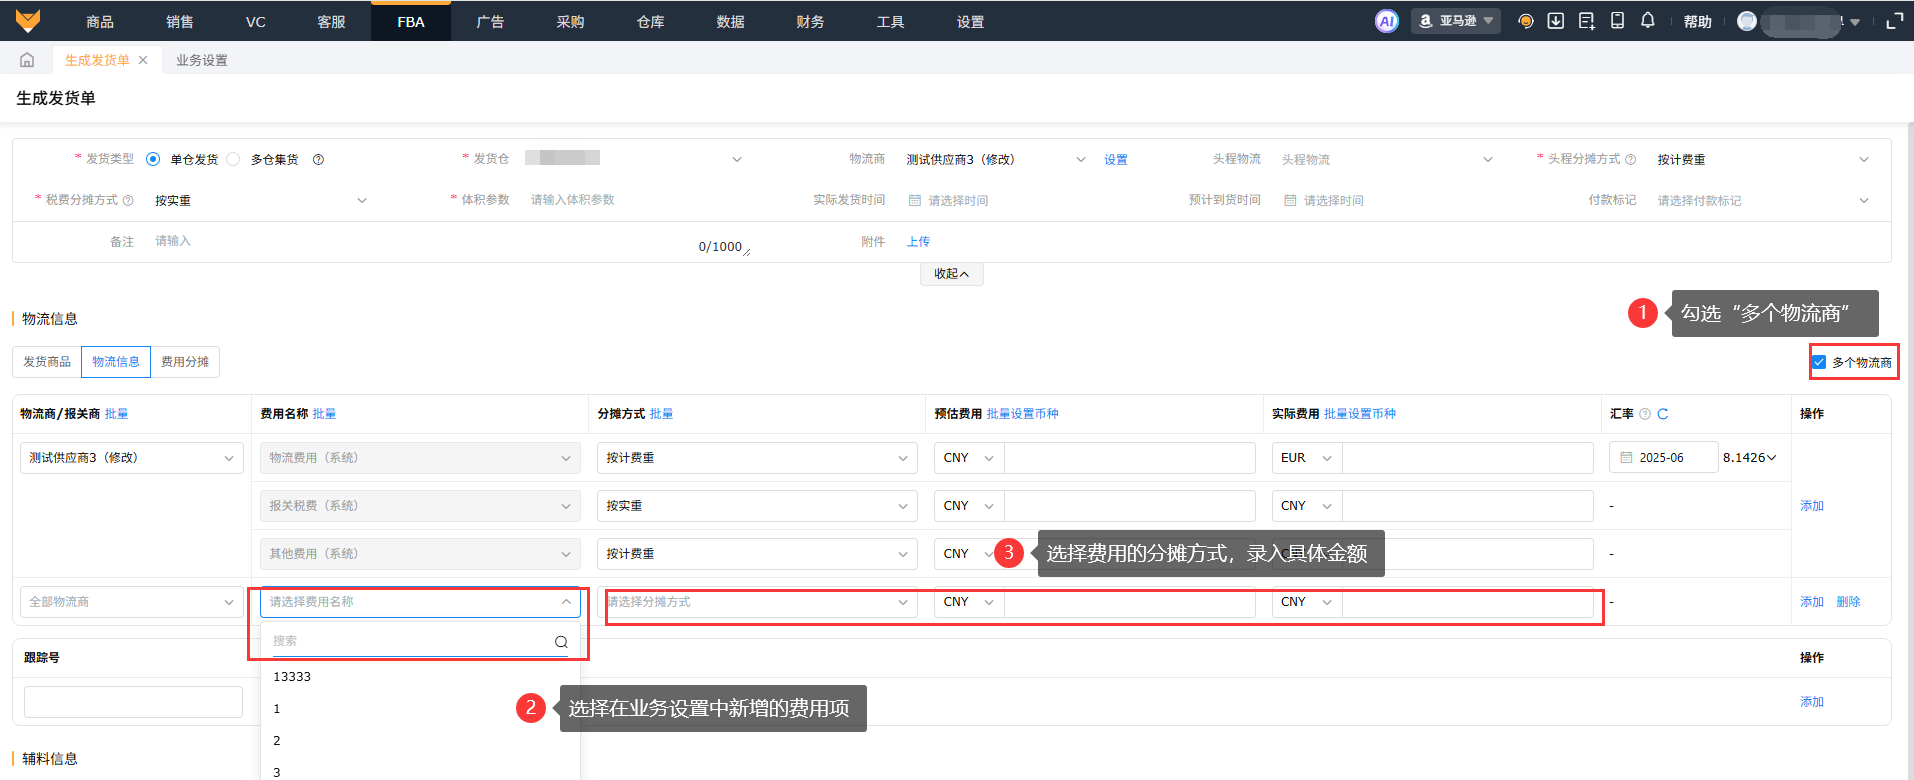Select 单仓发货 radio button

pos(153,159)
